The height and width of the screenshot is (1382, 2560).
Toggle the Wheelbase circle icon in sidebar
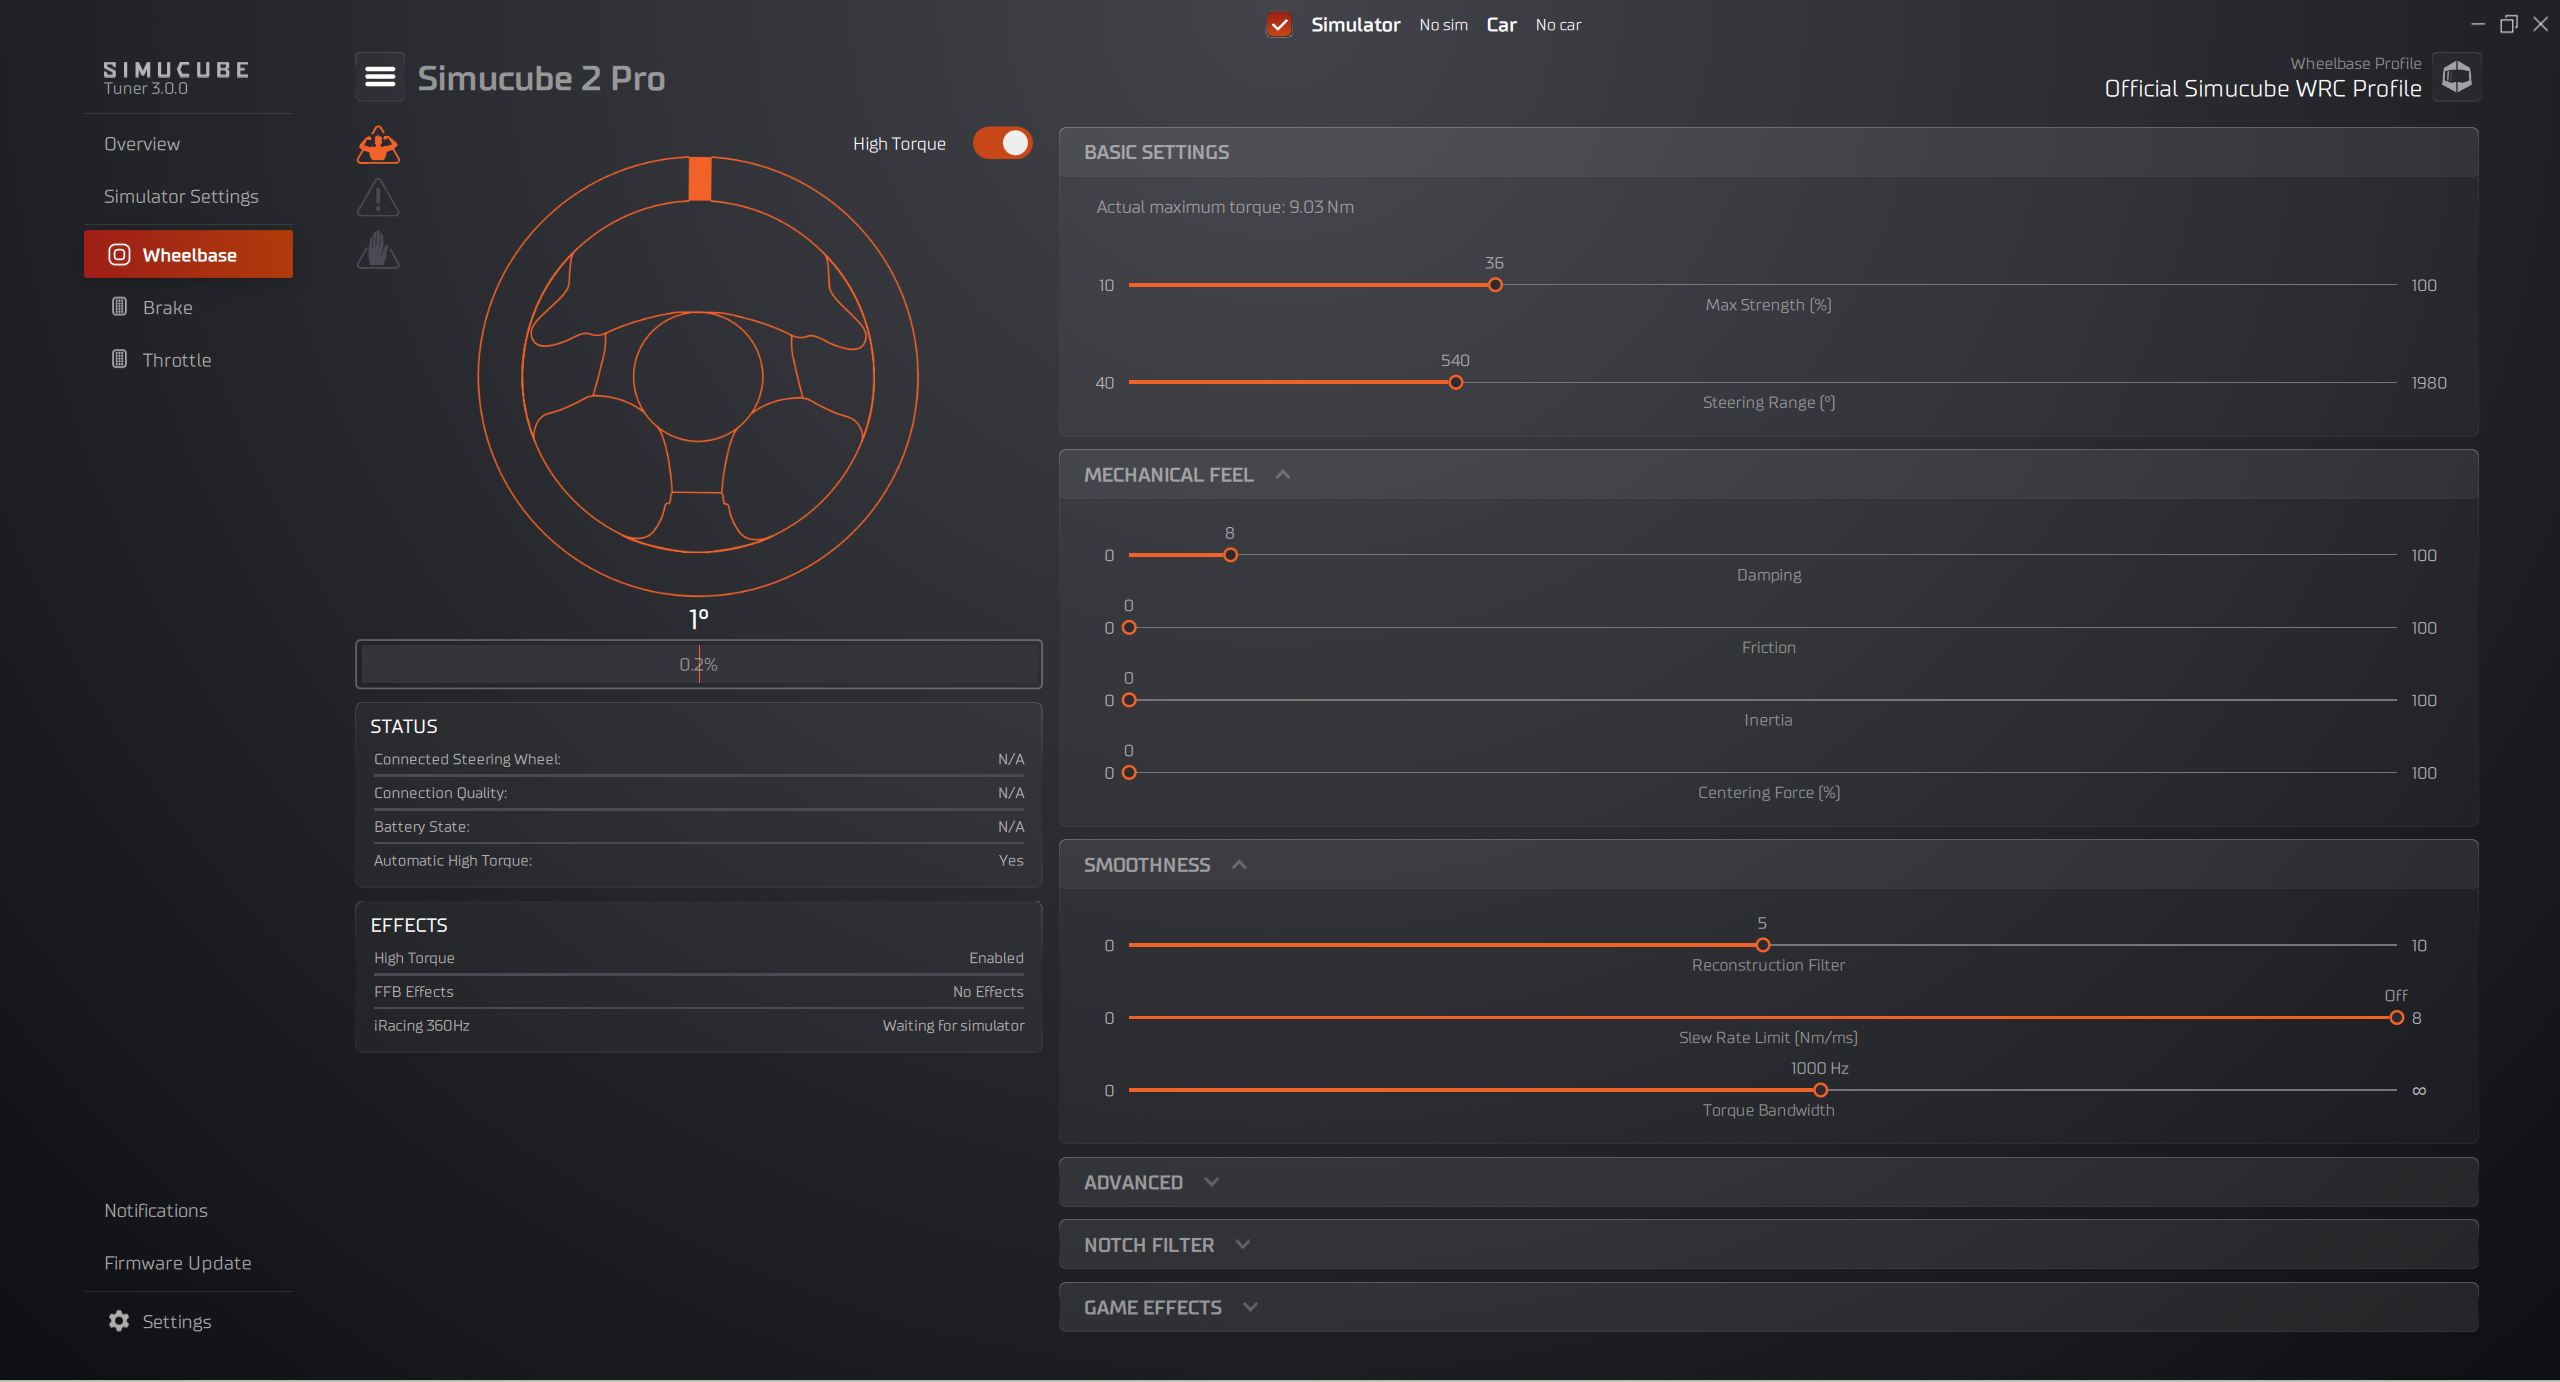[x=119, y=254]
